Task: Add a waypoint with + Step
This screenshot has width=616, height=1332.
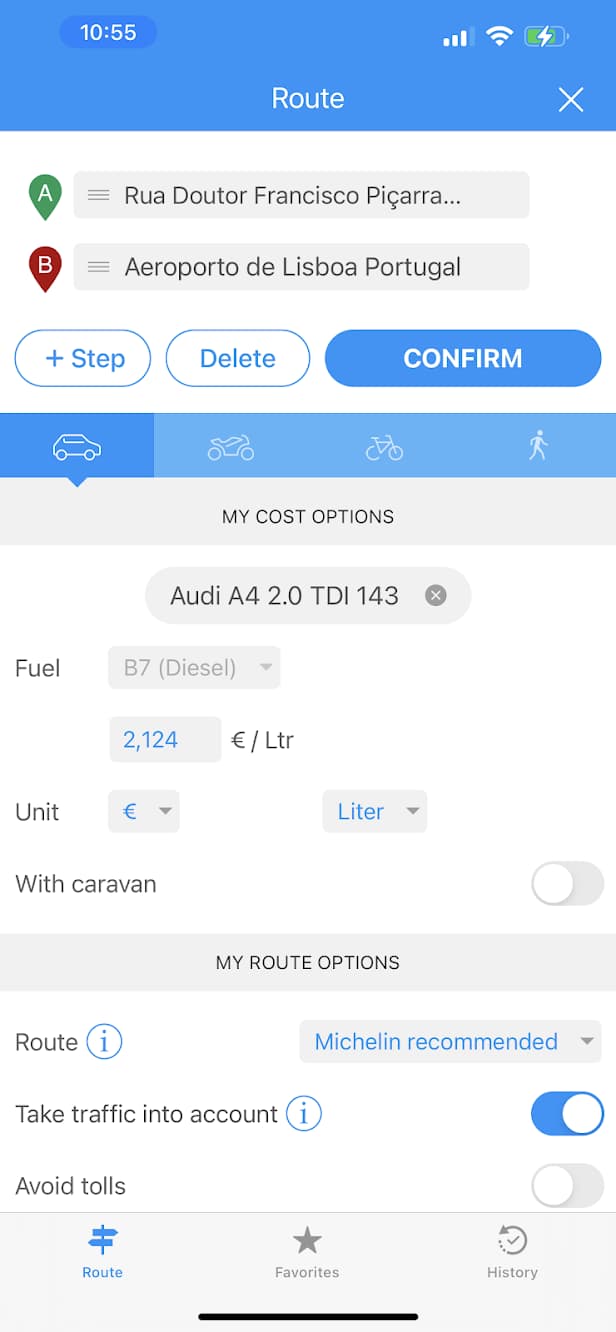Action: pyautogui.click(x=83, y=358)
